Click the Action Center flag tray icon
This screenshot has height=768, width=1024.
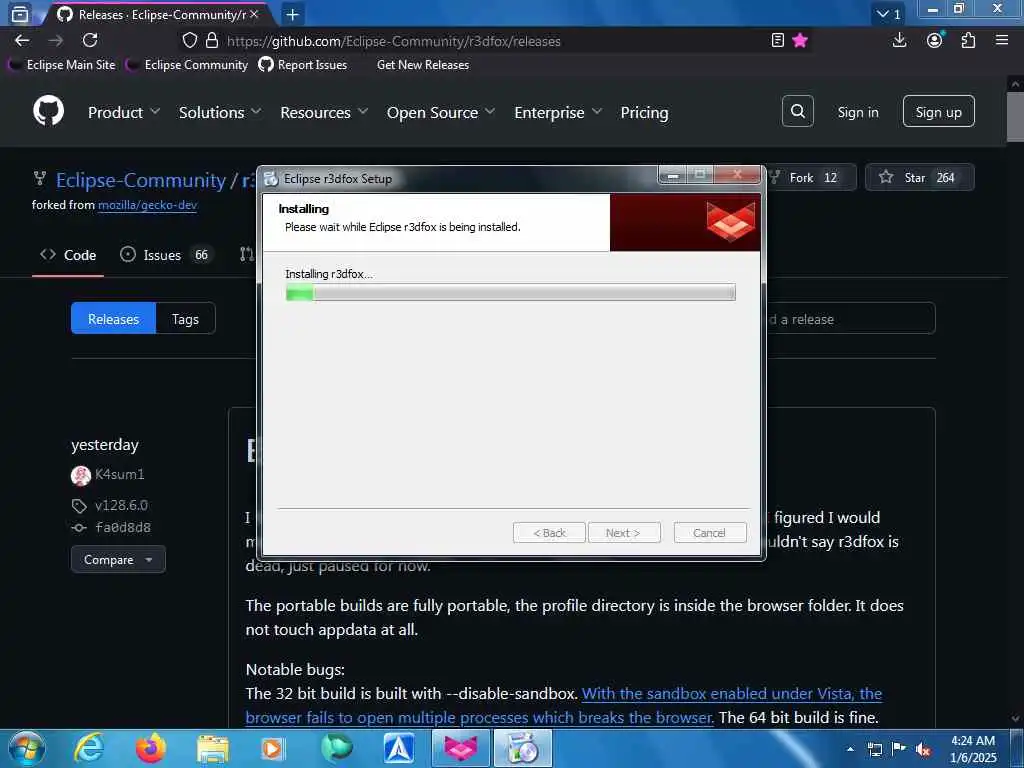click(899, 749)
